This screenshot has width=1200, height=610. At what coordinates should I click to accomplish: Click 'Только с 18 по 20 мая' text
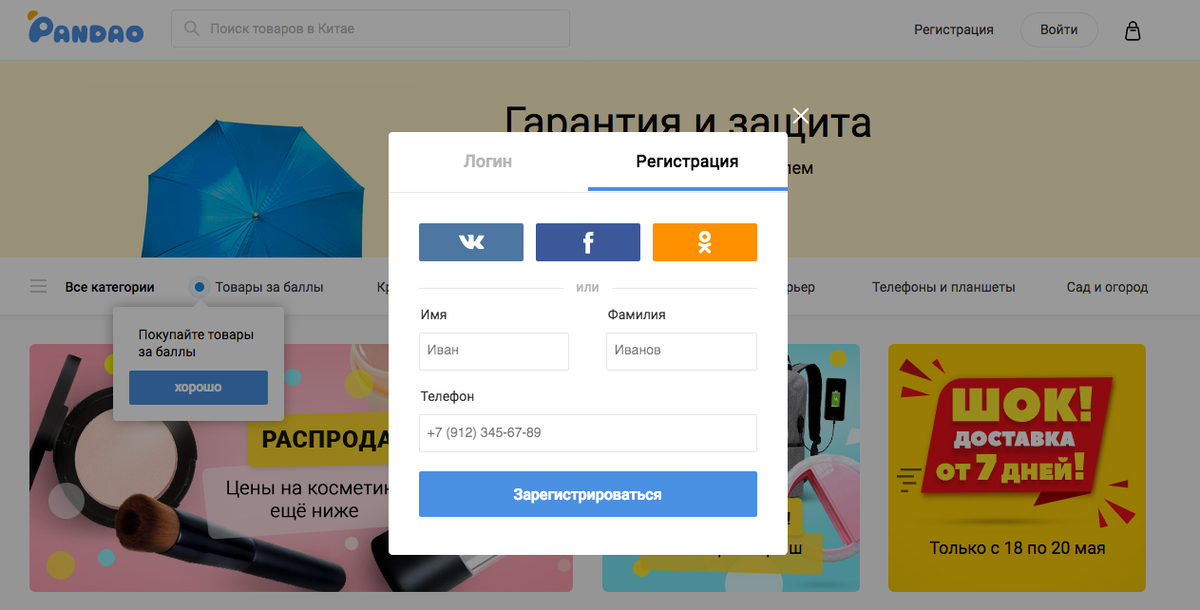[1017, 548]
